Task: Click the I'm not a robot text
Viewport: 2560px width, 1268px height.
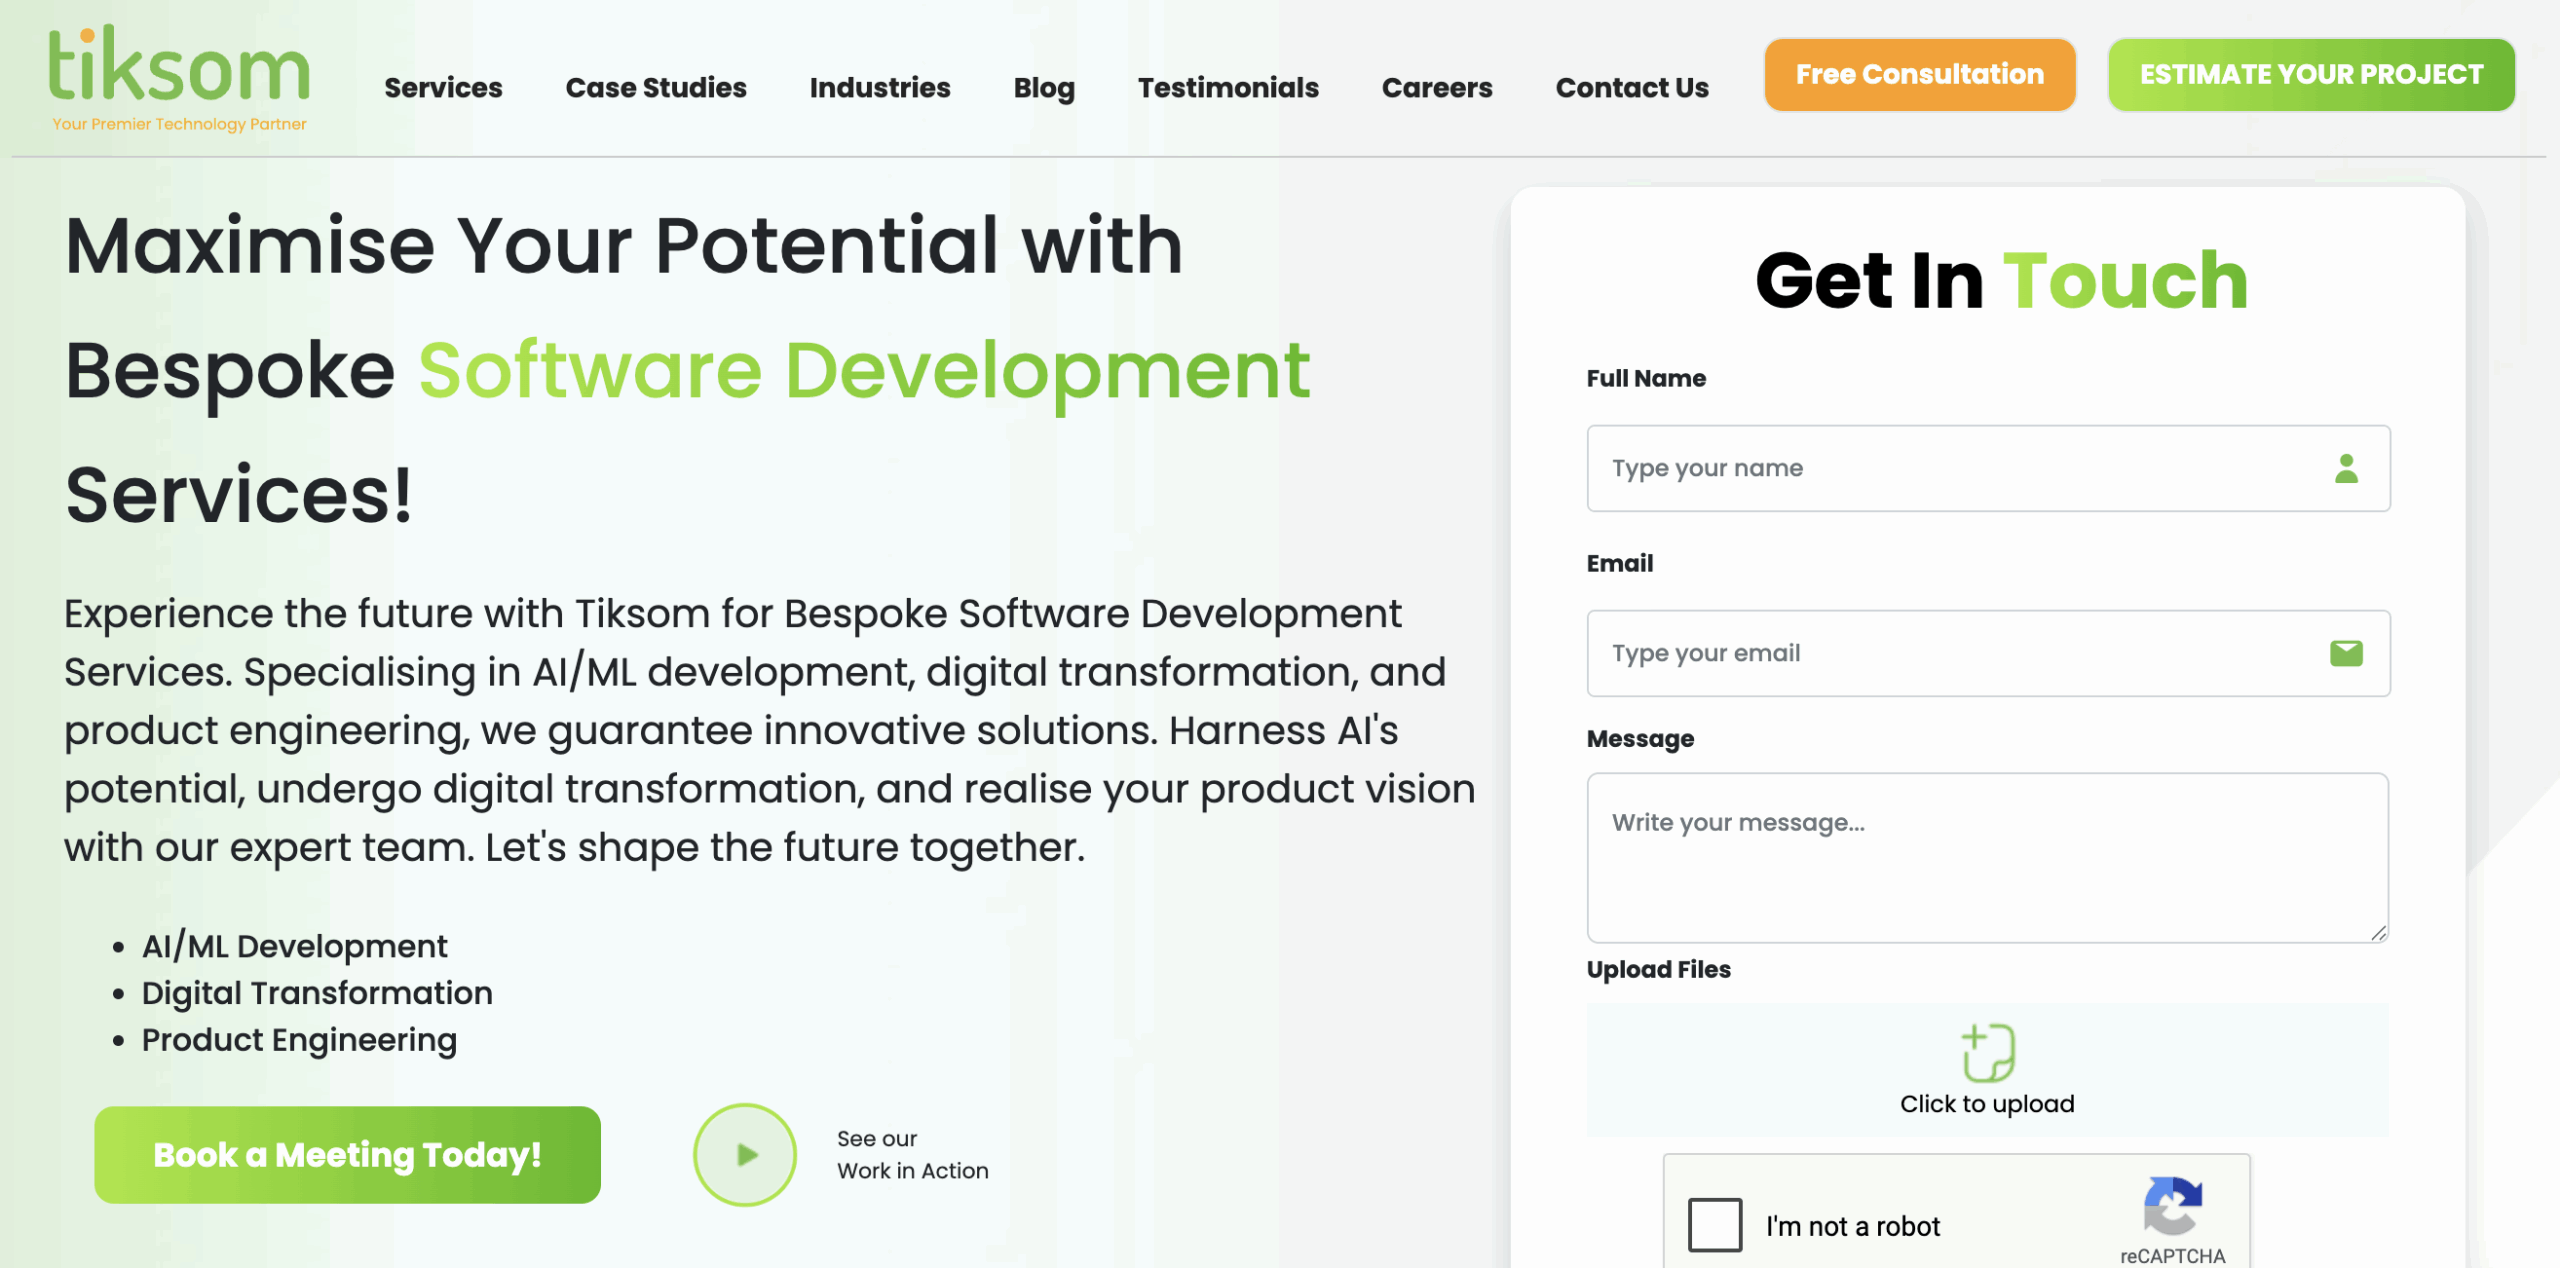Action: click(1852, 1226)
